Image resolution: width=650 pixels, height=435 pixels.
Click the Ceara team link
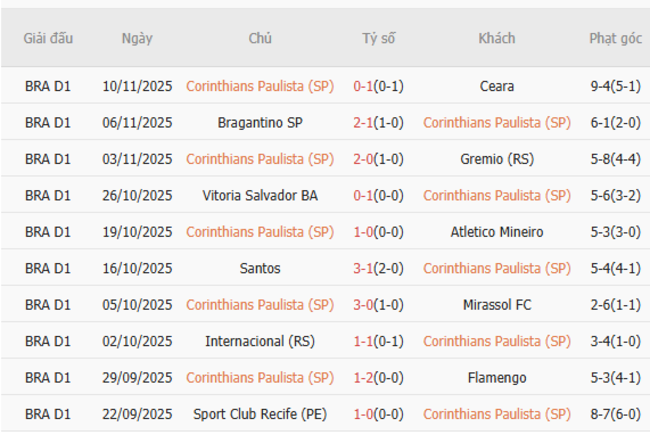point(496,86)
